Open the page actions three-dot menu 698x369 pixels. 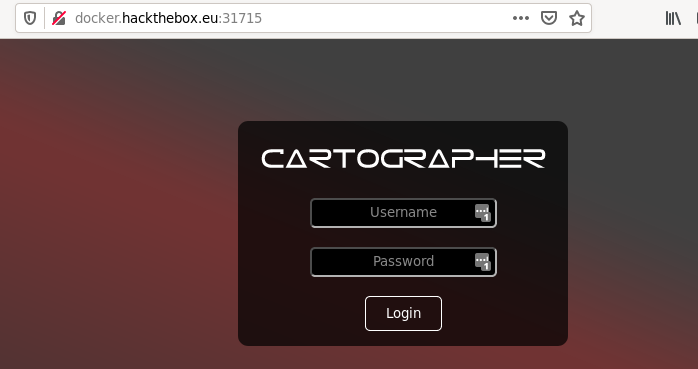click(x=520, y=18)
